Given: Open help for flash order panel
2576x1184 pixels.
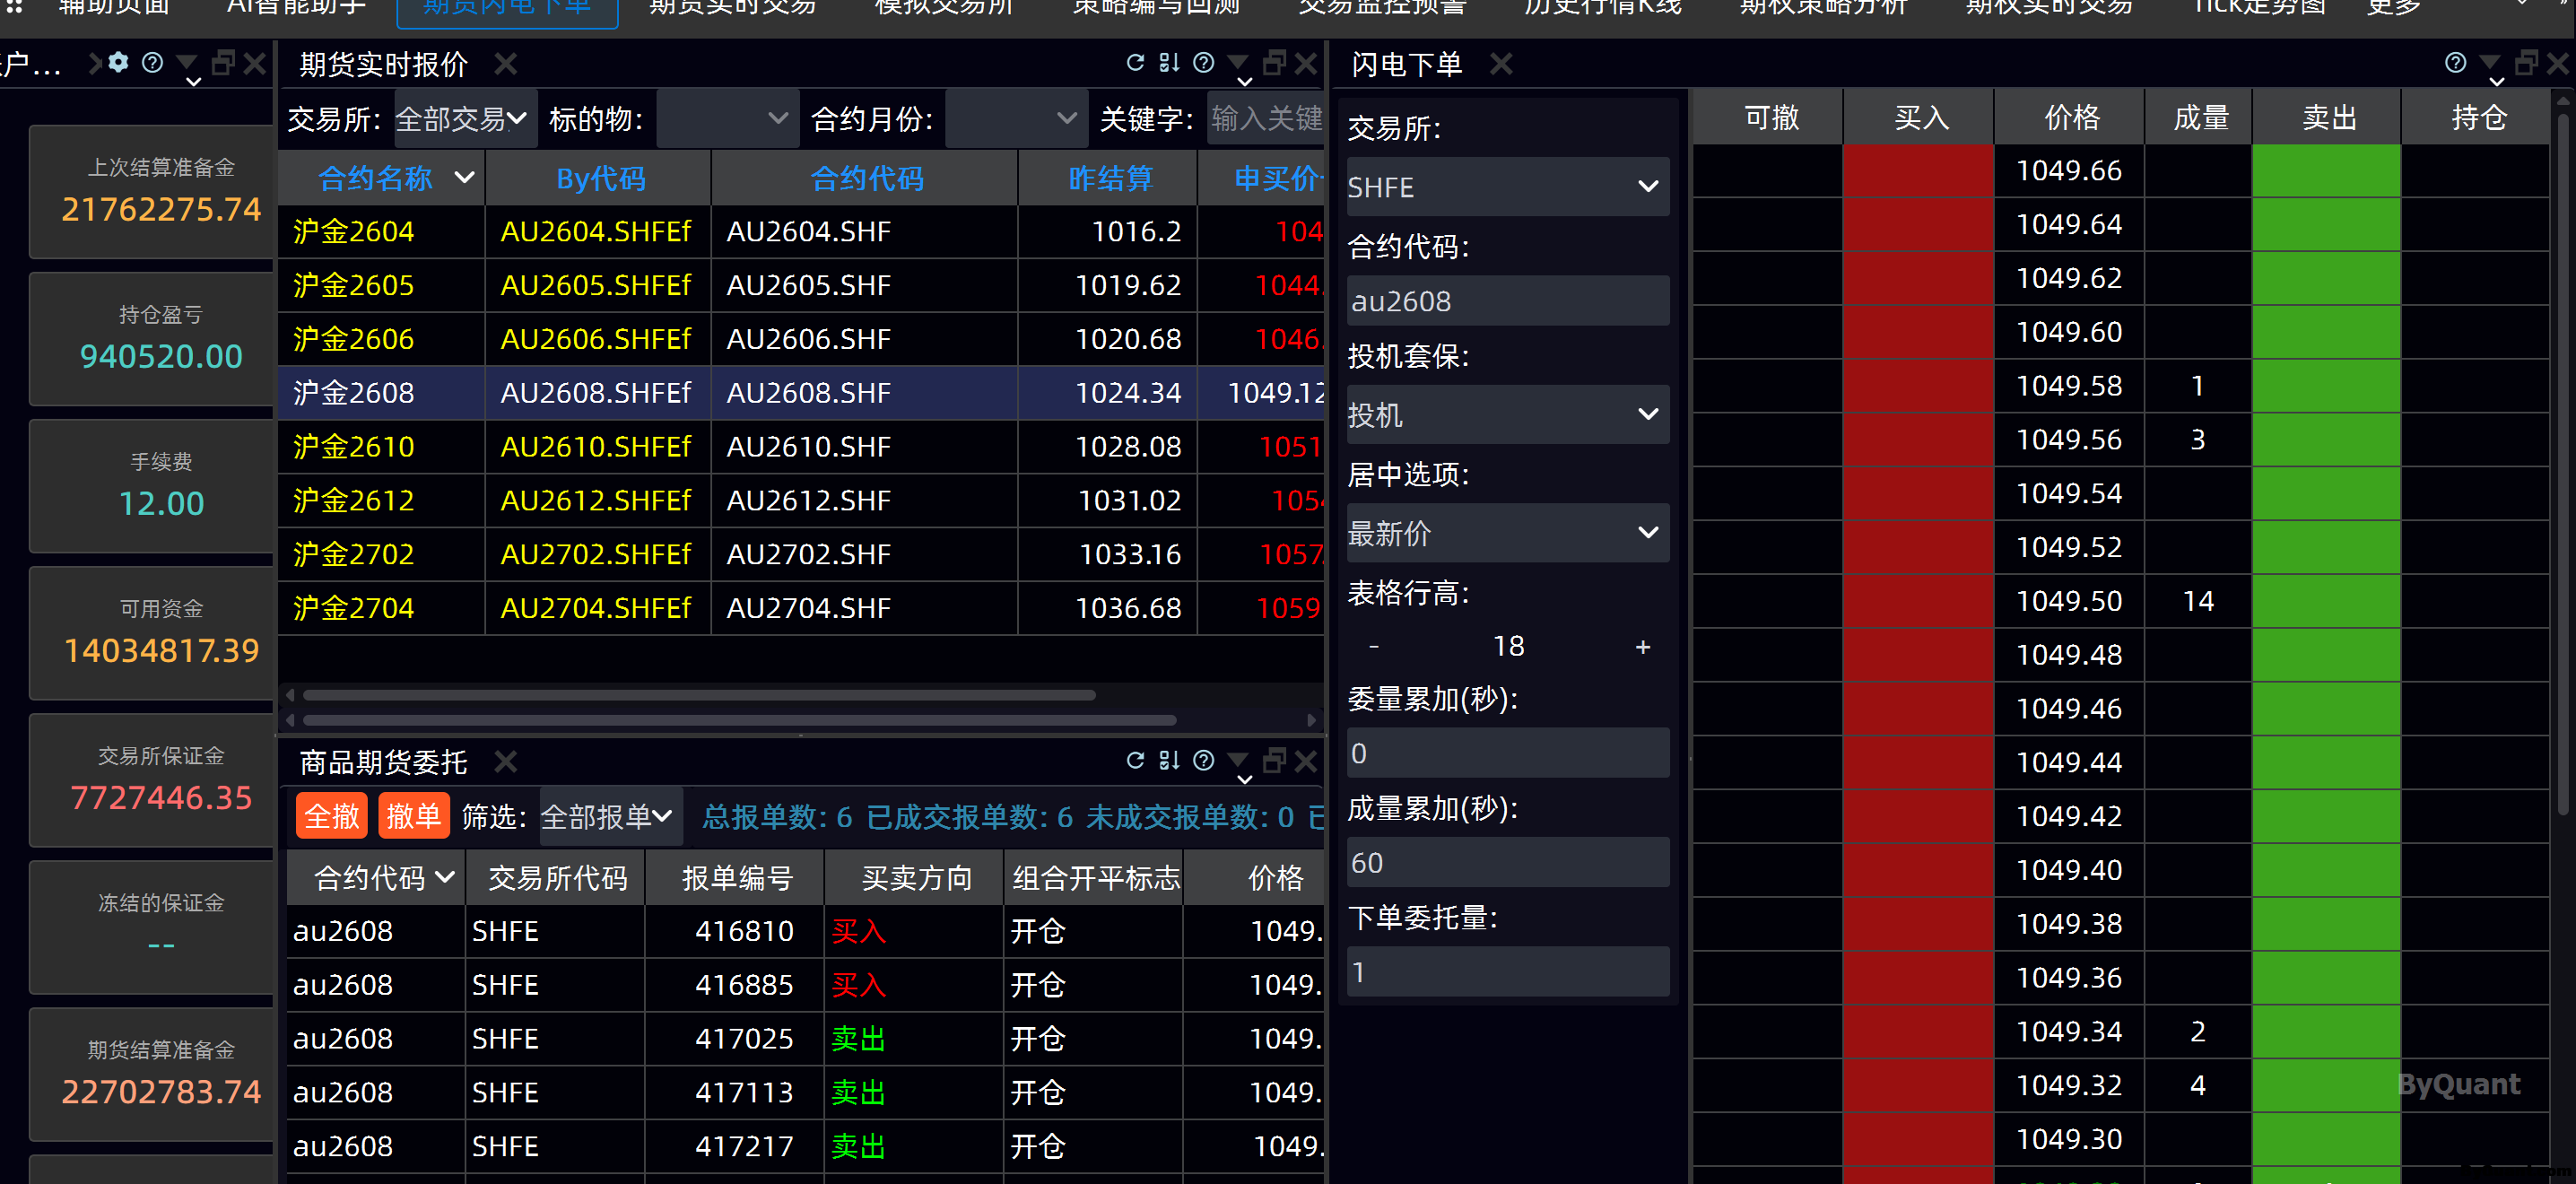Looking at the screenshot, I should click(2455, 63).
